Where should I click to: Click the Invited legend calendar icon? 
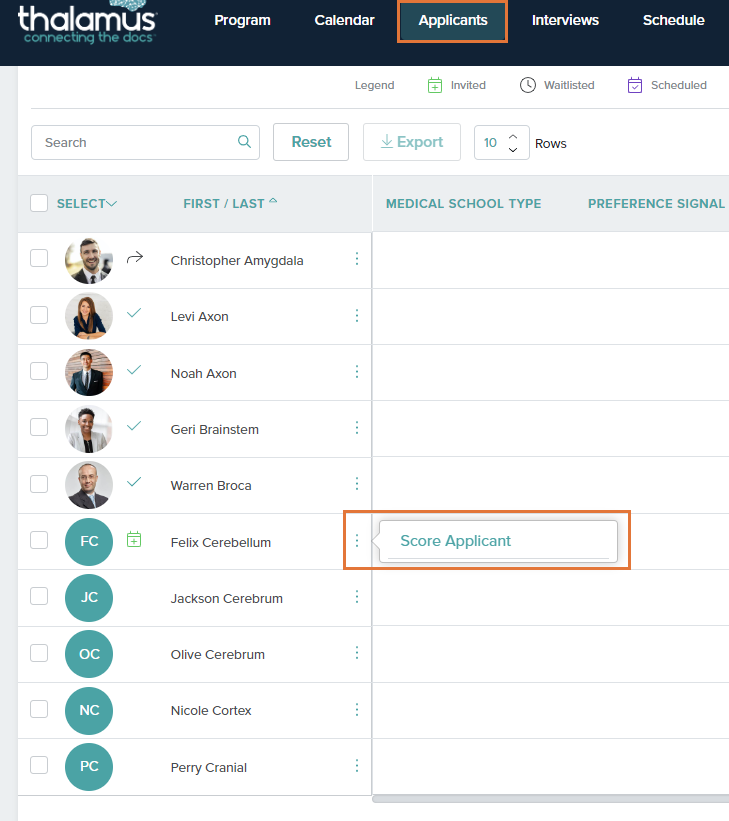[435, 85]
